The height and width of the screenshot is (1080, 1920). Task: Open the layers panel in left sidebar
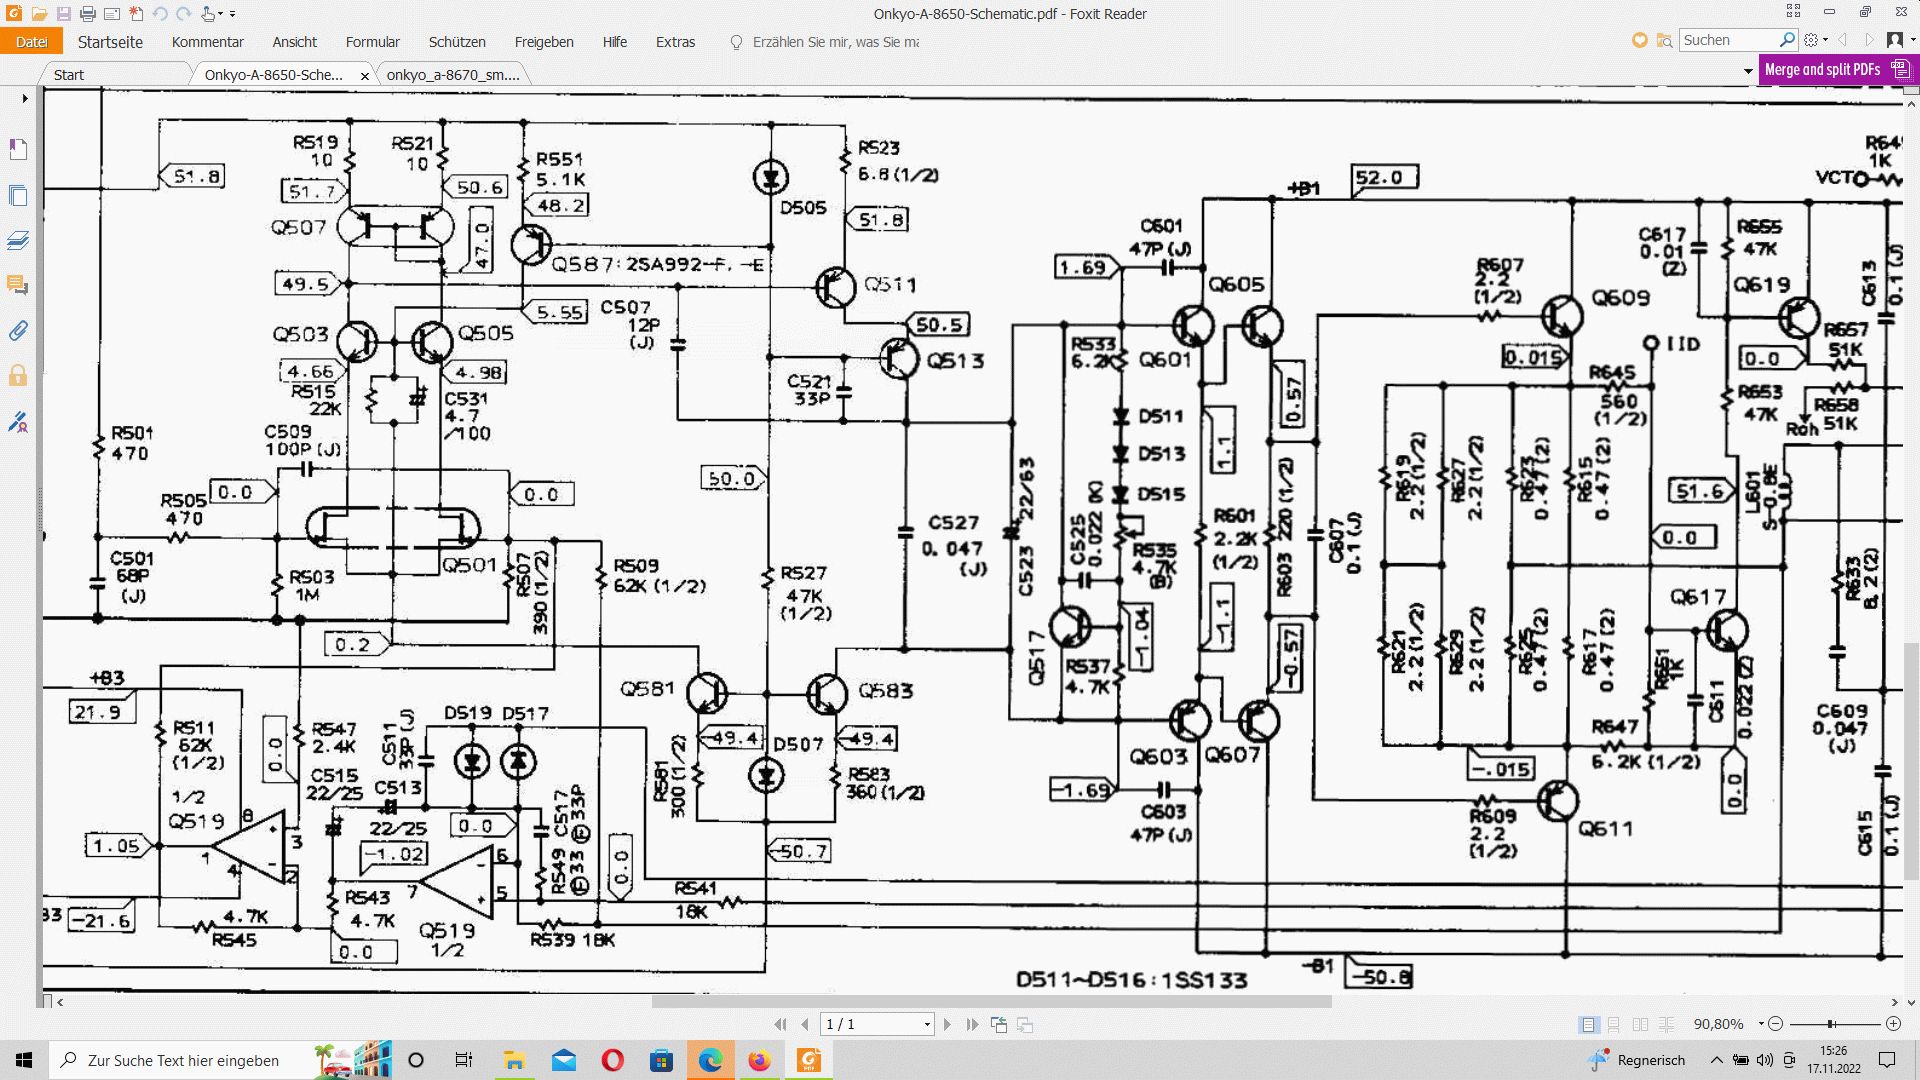pyautogui.click(x=18, y=241)
